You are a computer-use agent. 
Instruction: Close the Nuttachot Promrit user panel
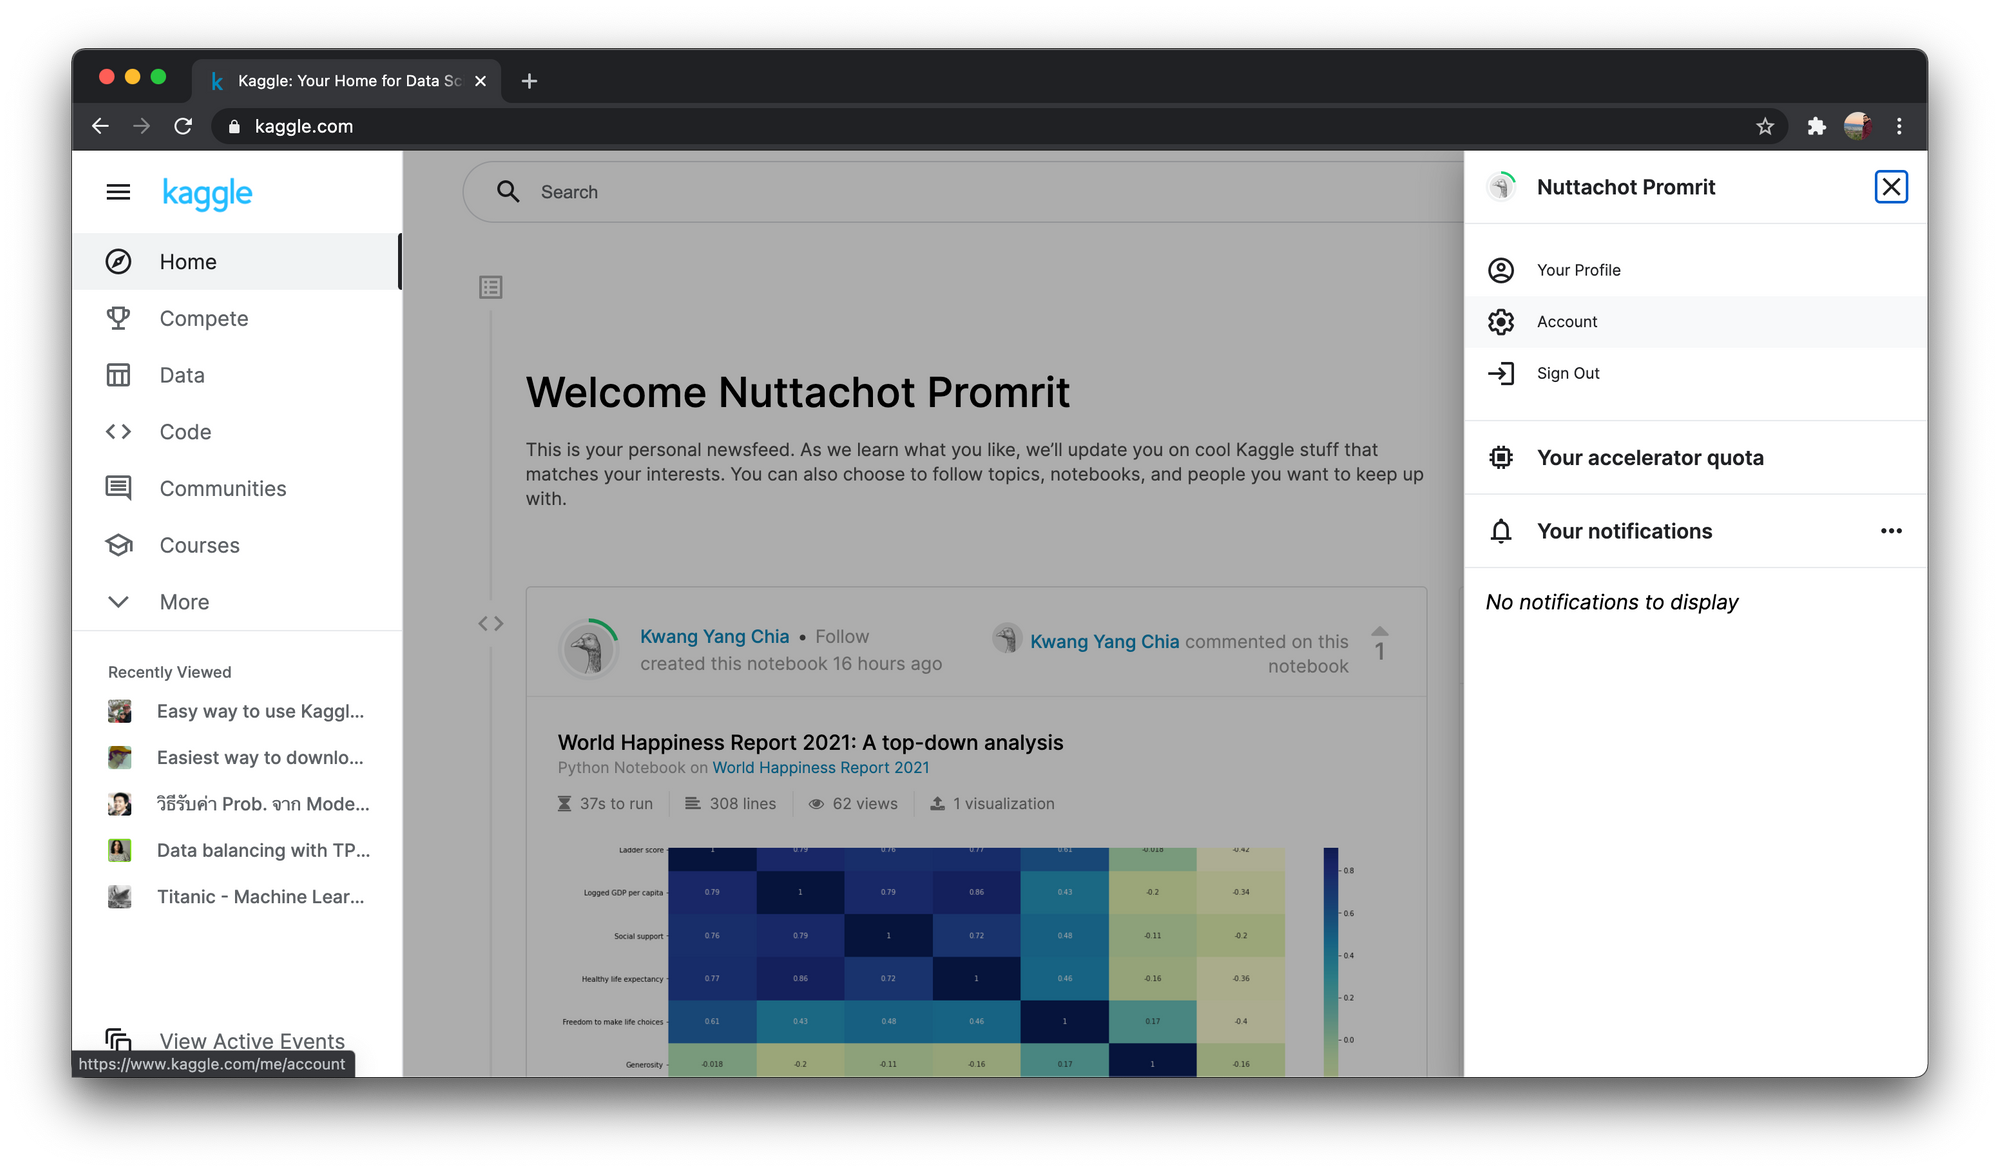1891,187
